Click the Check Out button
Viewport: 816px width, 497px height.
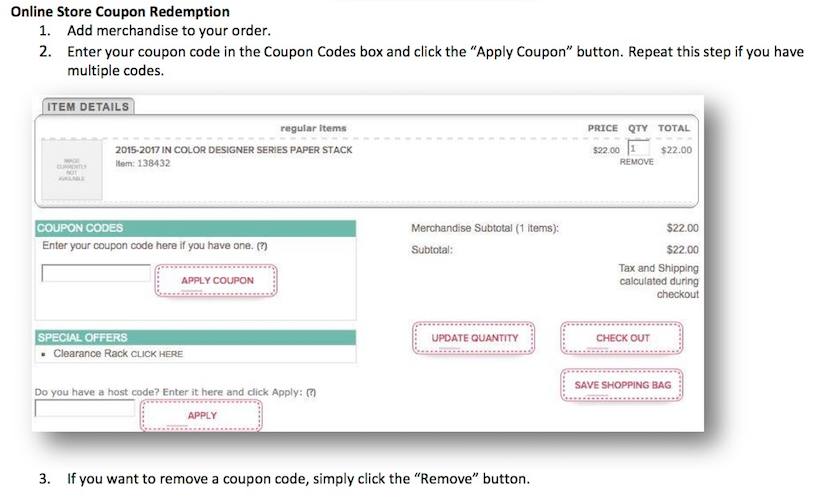click(622, 338)
